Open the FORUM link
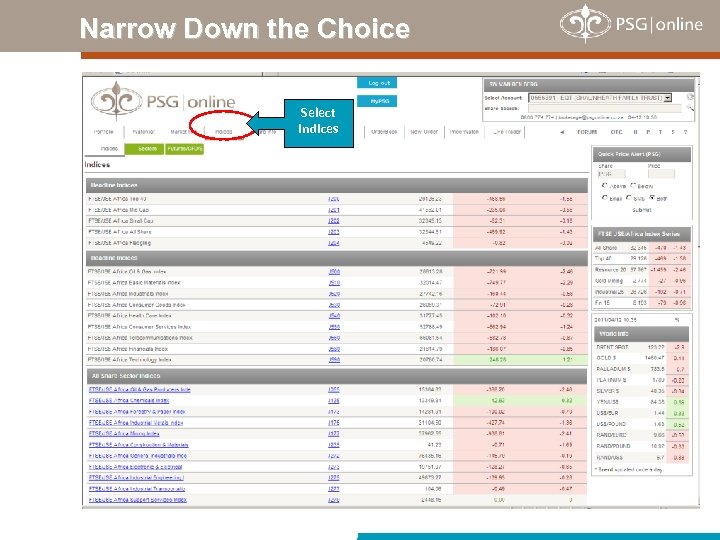The width and height of the screenshot is (720, 540). 587,132
